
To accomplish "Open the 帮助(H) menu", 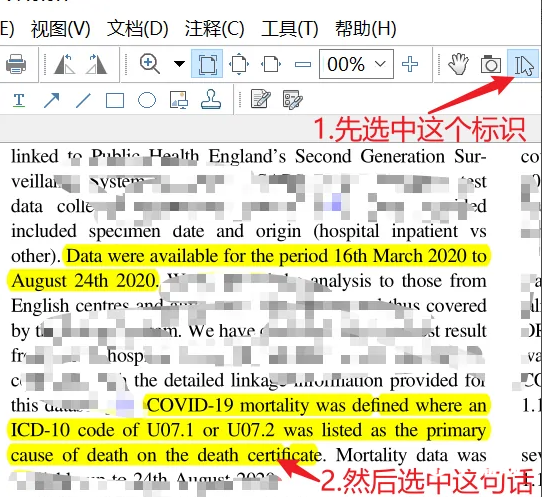I will [366, 29].
